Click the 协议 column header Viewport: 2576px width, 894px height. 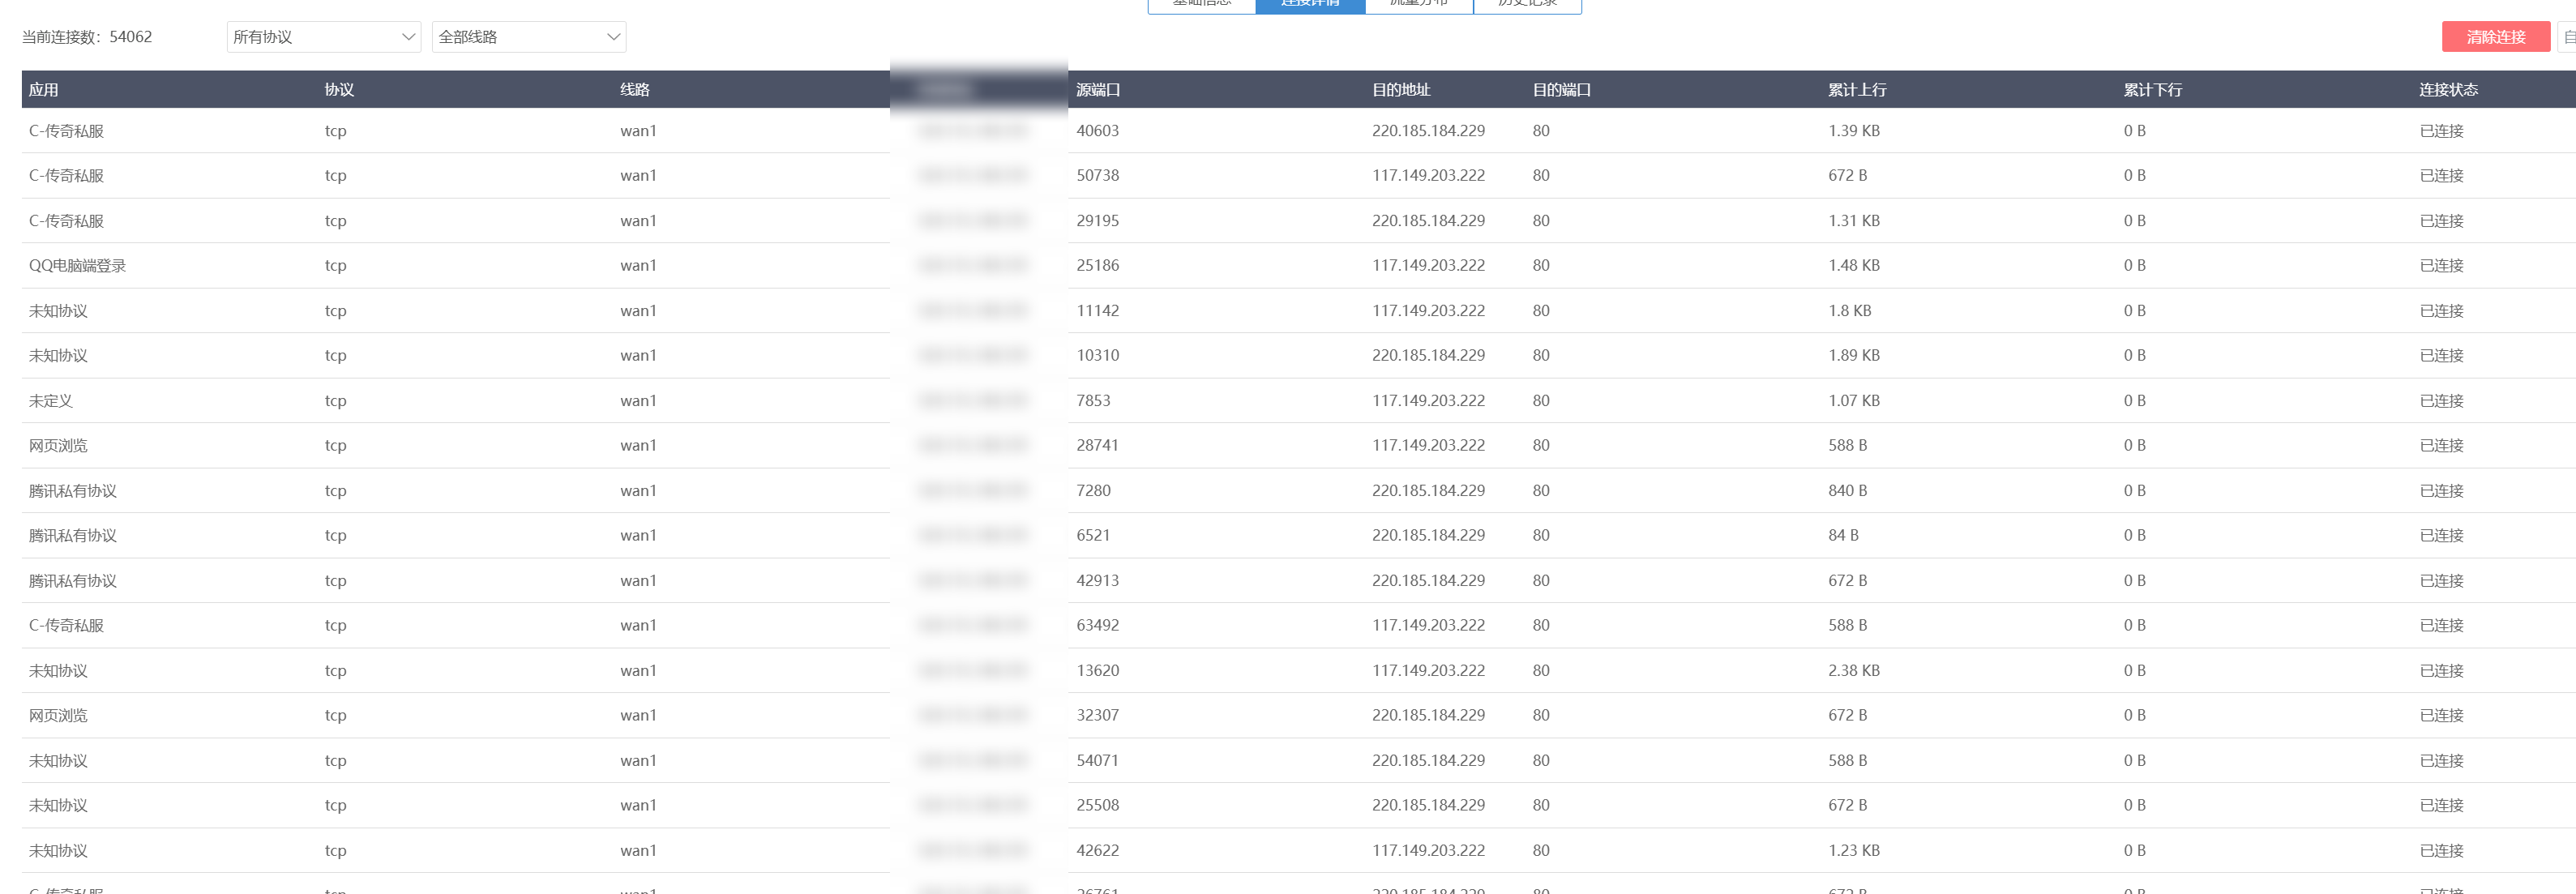click(336, 89)
